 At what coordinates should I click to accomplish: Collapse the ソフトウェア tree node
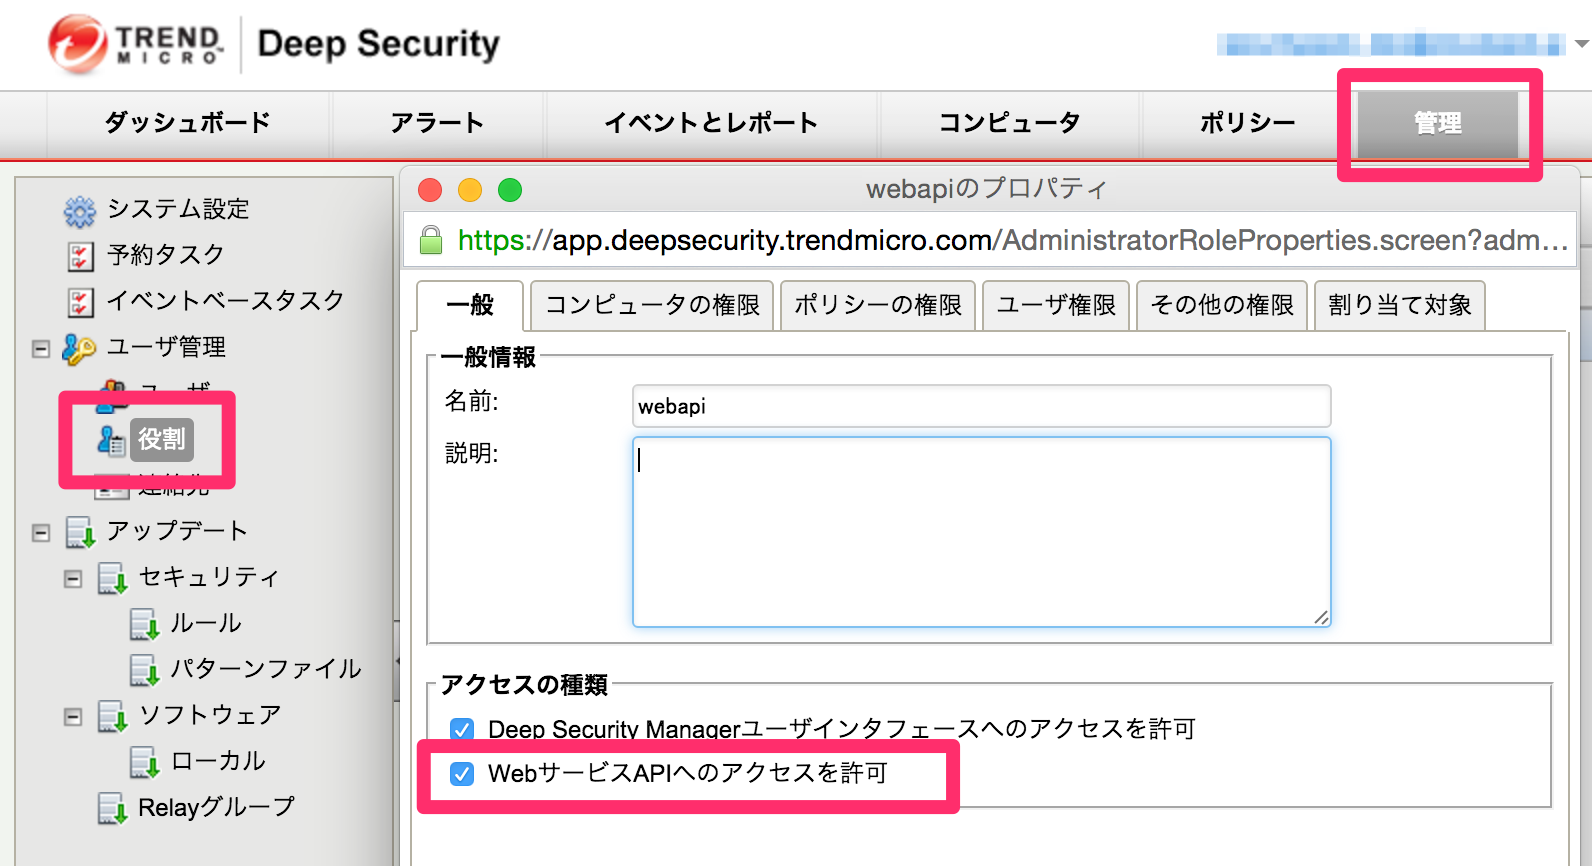73,717
